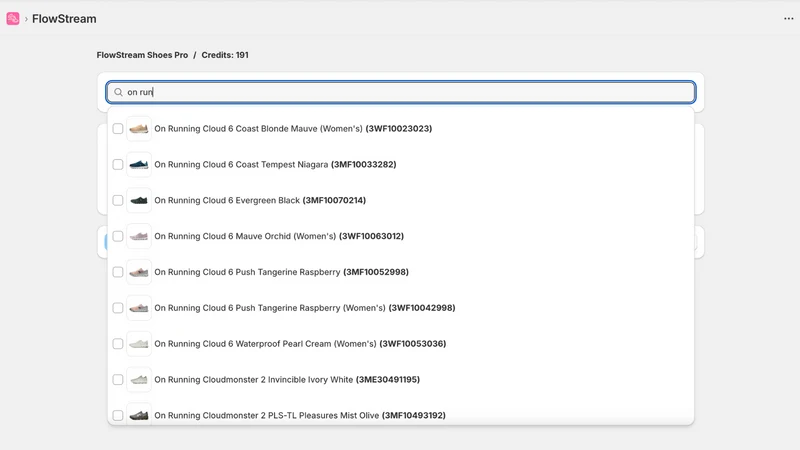The height and width of the screenshot is (450, 800).
Task: Select checkbox for Cloud 6 Waterproof Pearl Cream
Action: (118, 344)
